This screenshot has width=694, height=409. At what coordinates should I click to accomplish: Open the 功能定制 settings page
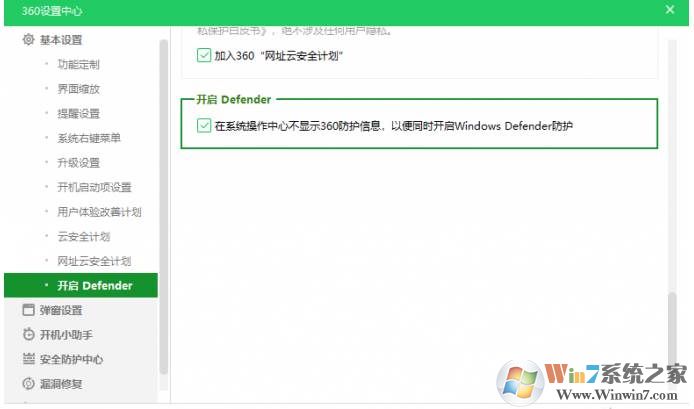point(78,64)
